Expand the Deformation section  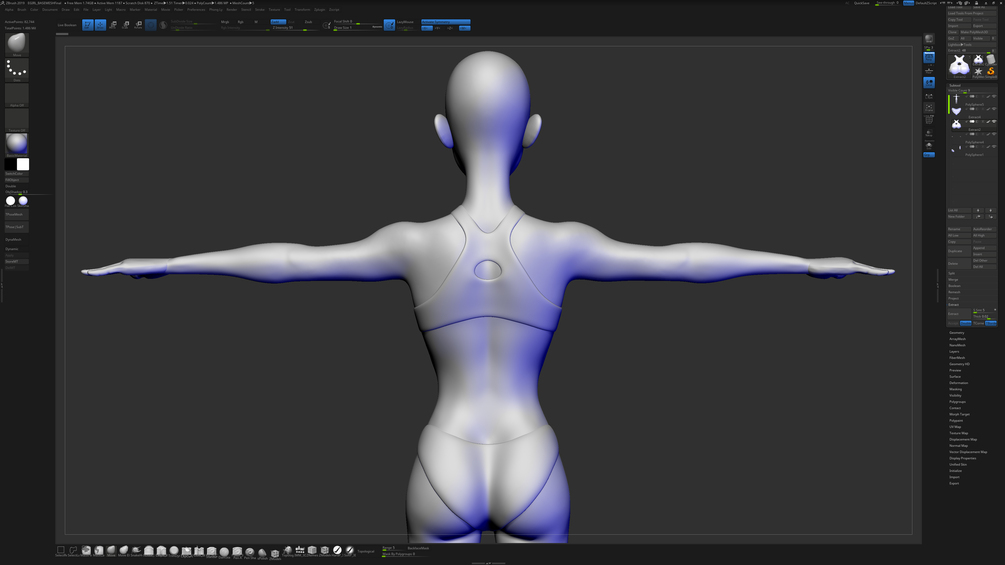click(957, 382)
